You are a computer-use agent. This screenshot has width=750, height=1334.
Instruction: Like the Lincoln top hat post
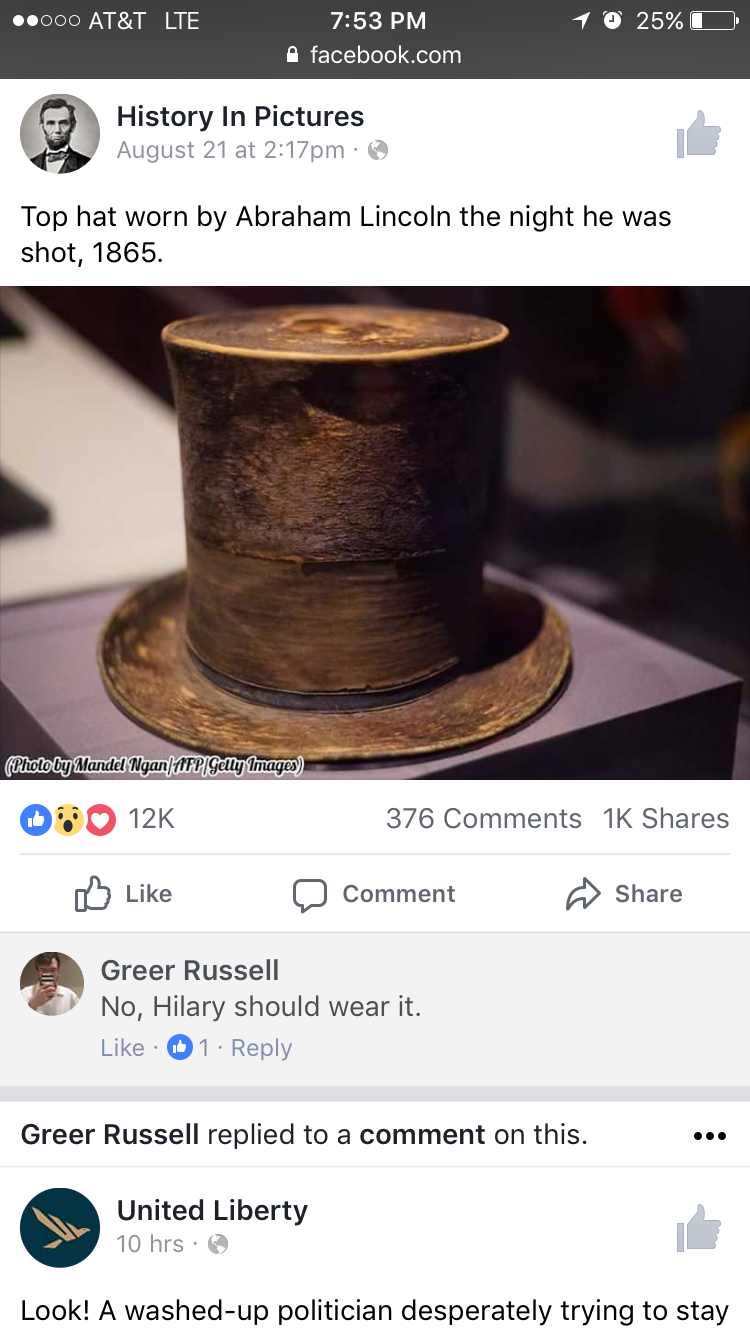pos(124,894)
